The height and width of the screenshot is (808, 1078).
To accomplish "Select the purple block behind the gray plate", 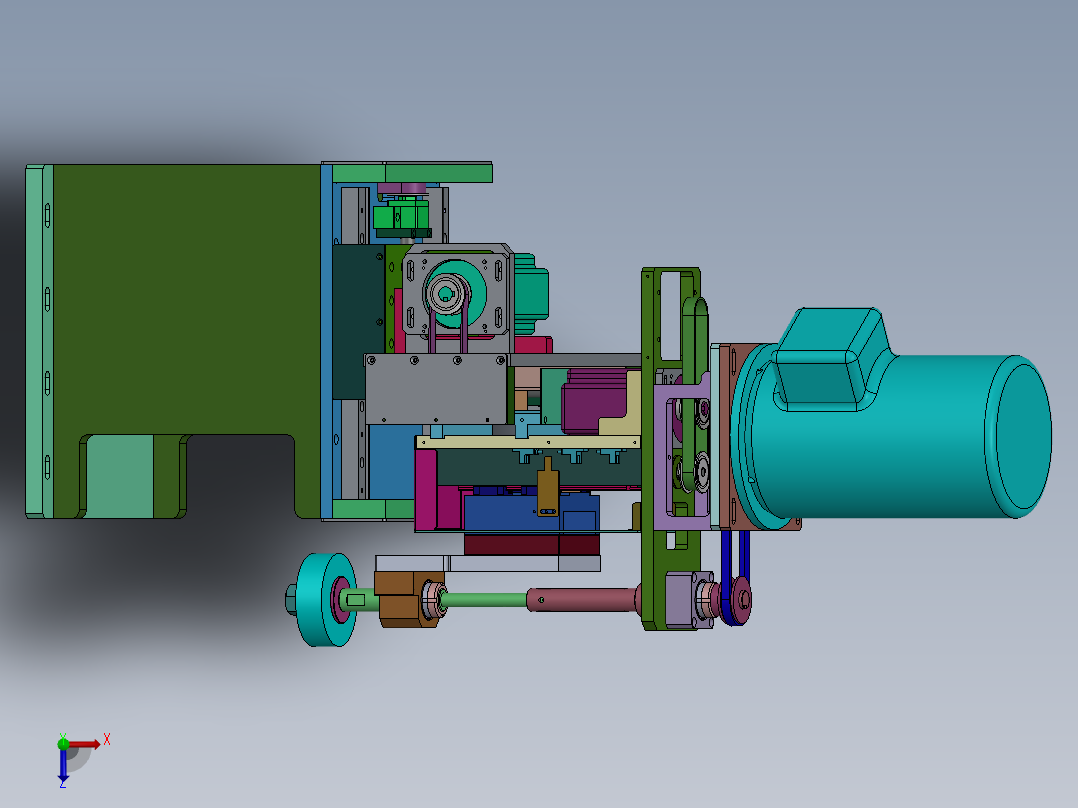I will pos(595,402).
